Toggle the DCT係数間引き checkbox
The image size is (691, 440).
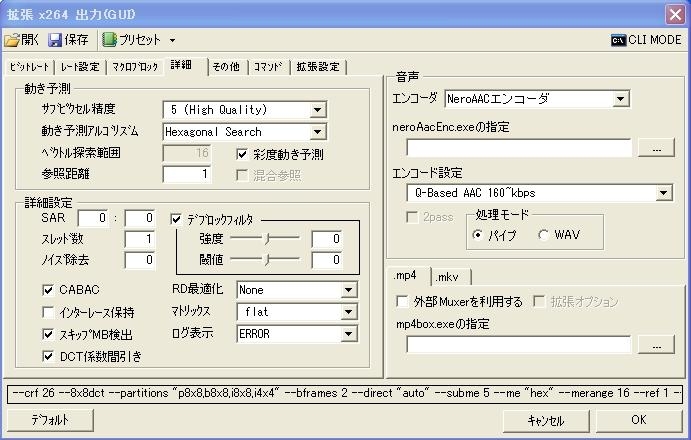tap(48, 356)
